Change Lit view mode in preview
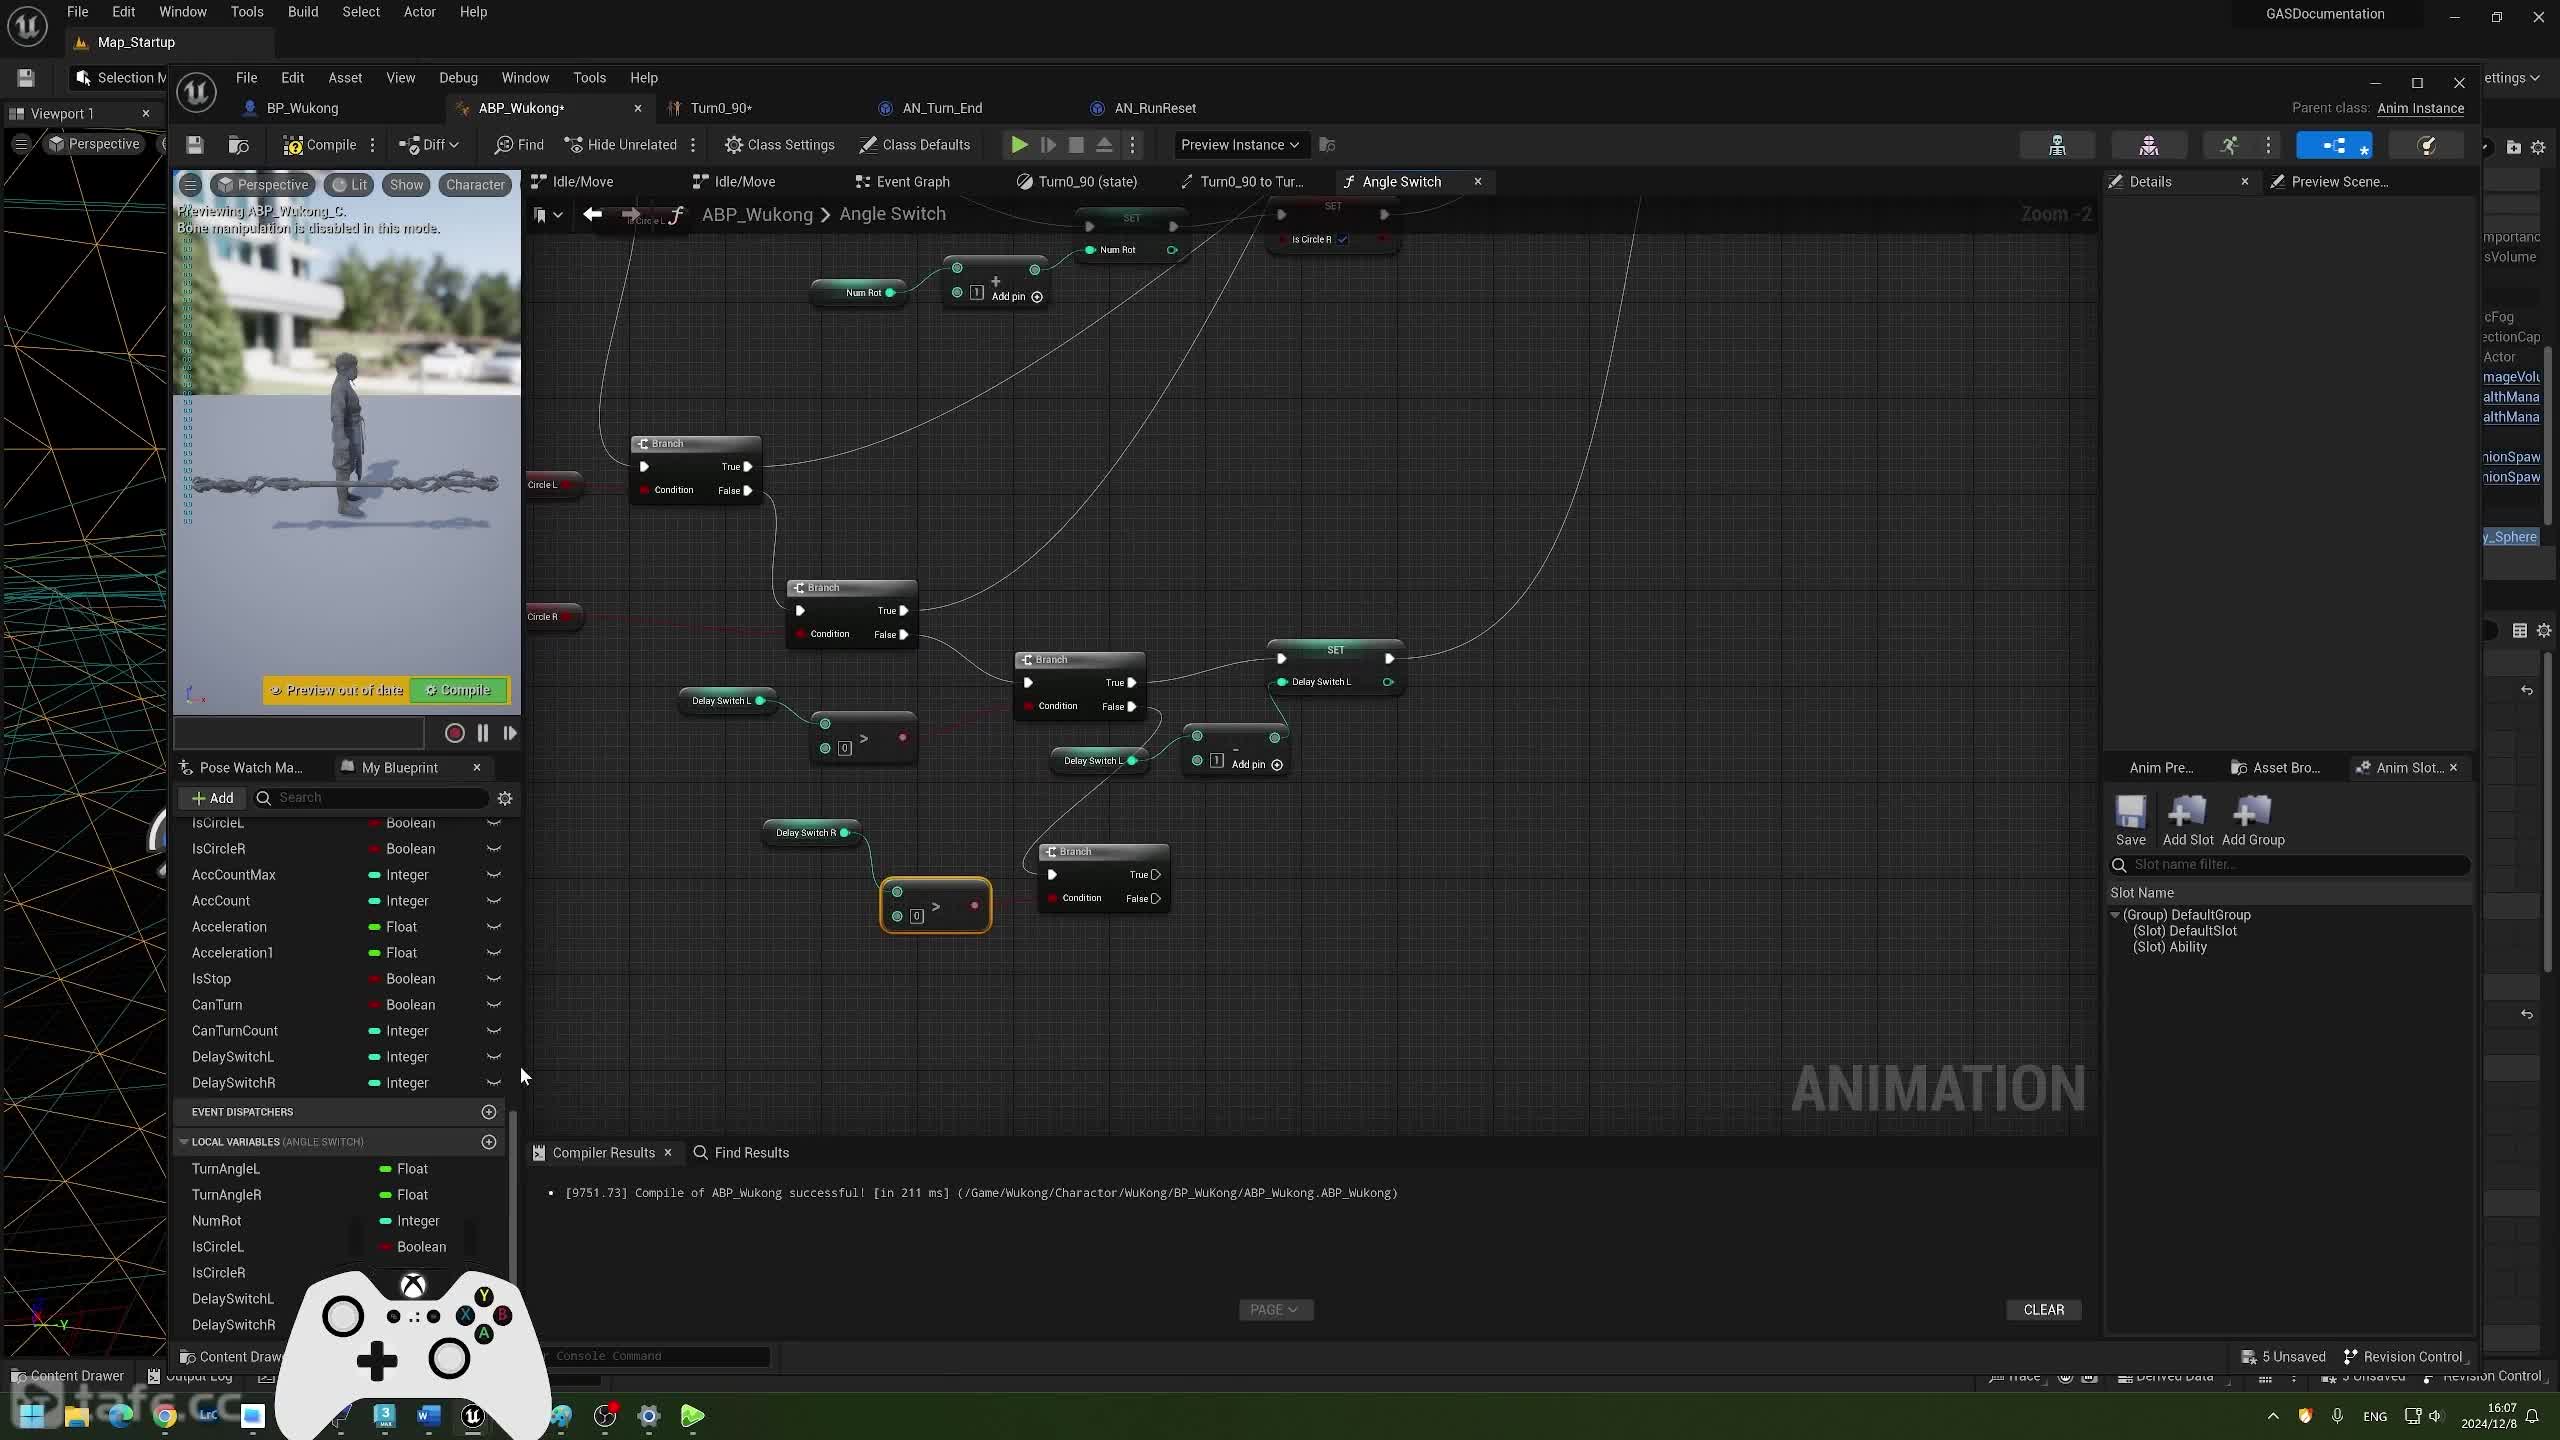The width and height of the screenshot is (2560, 1440). pyautogui.click(x=350, y=185)
